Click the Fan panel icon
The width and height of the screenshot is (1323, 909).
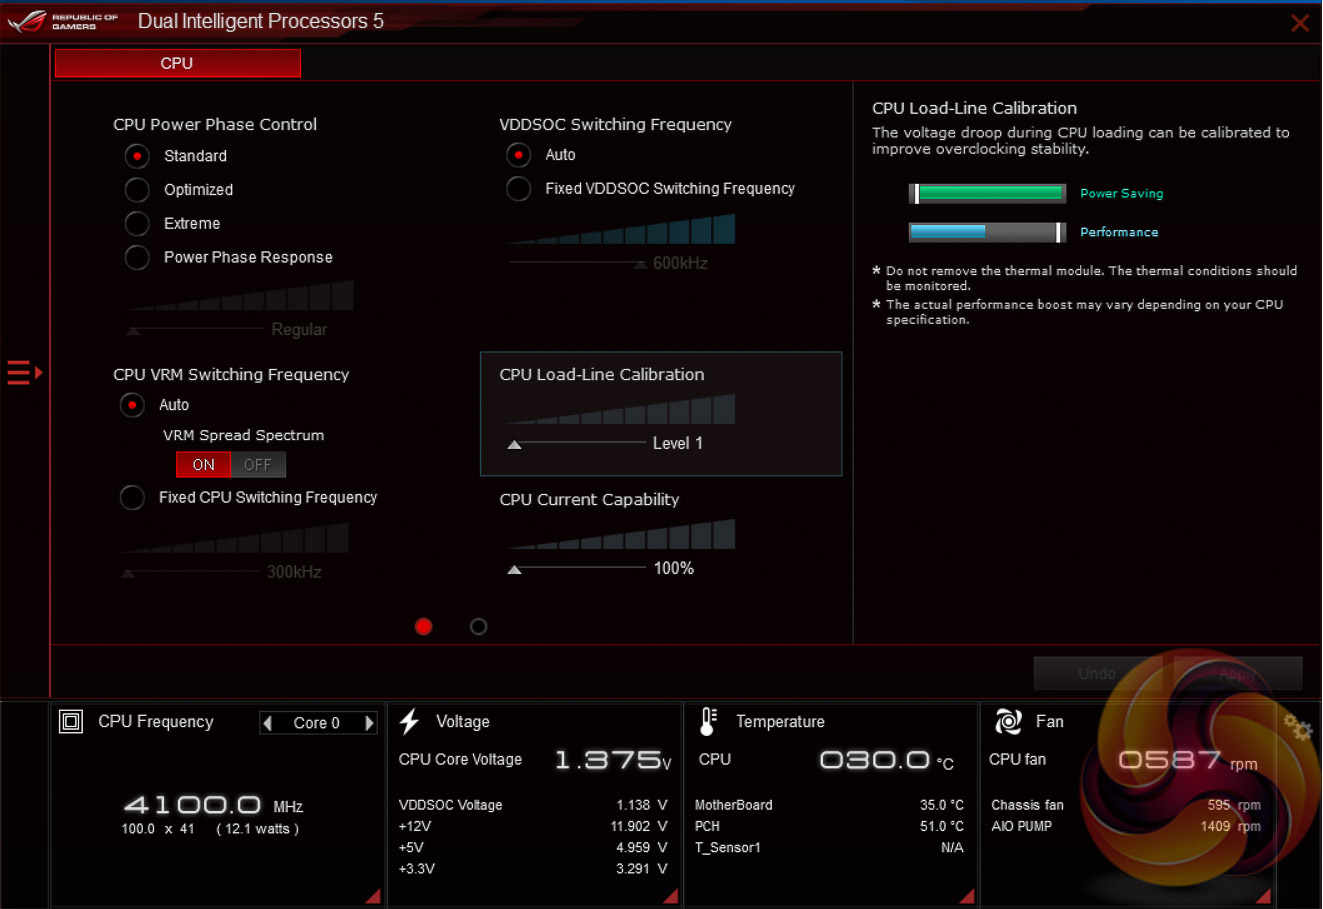(x=1008, y=721)
